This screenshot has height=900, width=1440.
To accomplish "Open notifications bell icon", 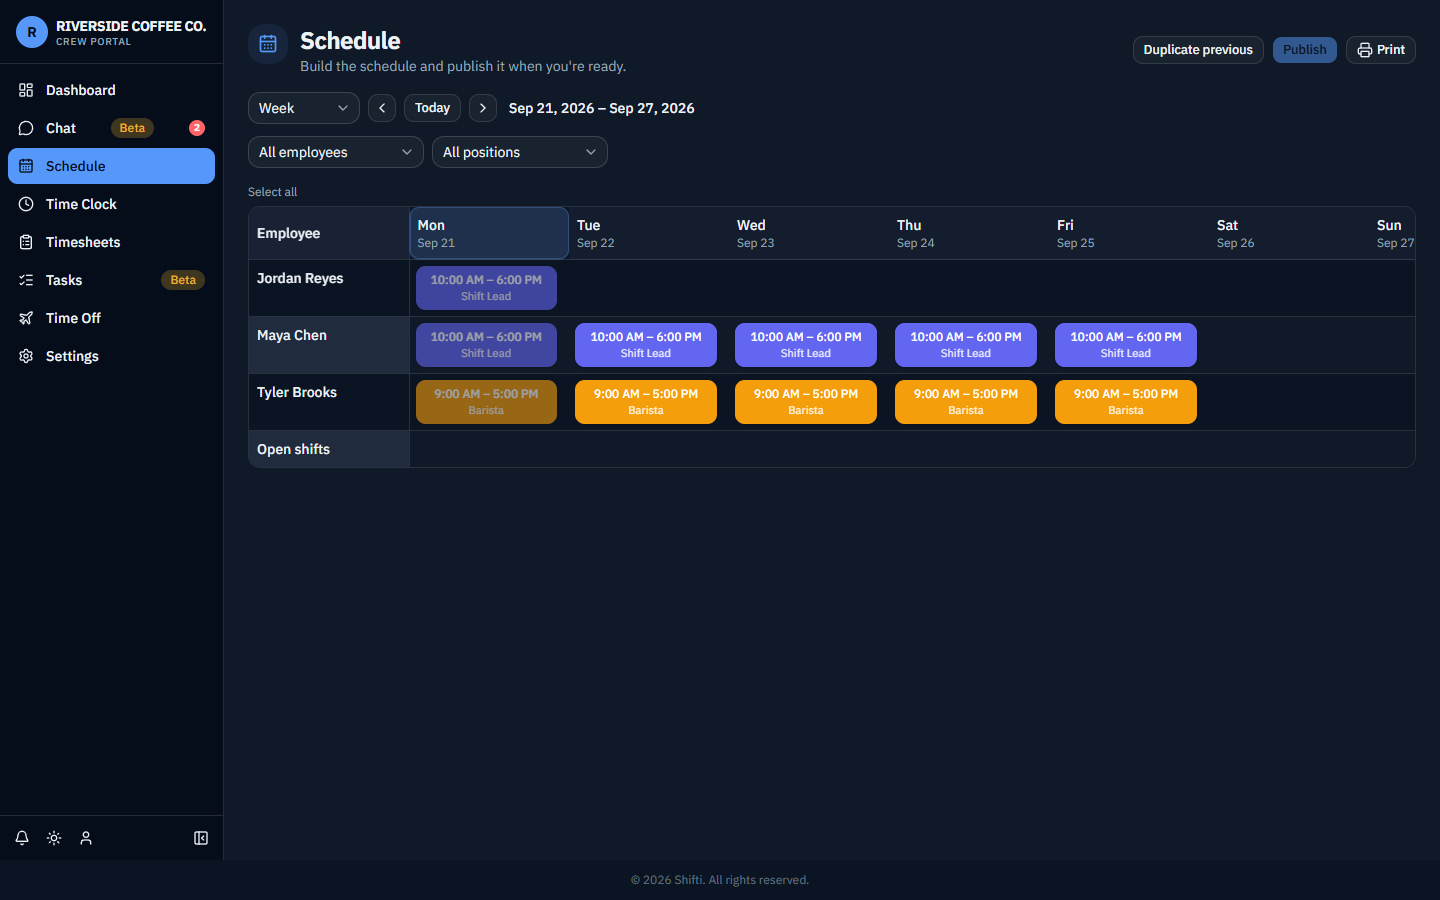I will click(x=22, y=838).
